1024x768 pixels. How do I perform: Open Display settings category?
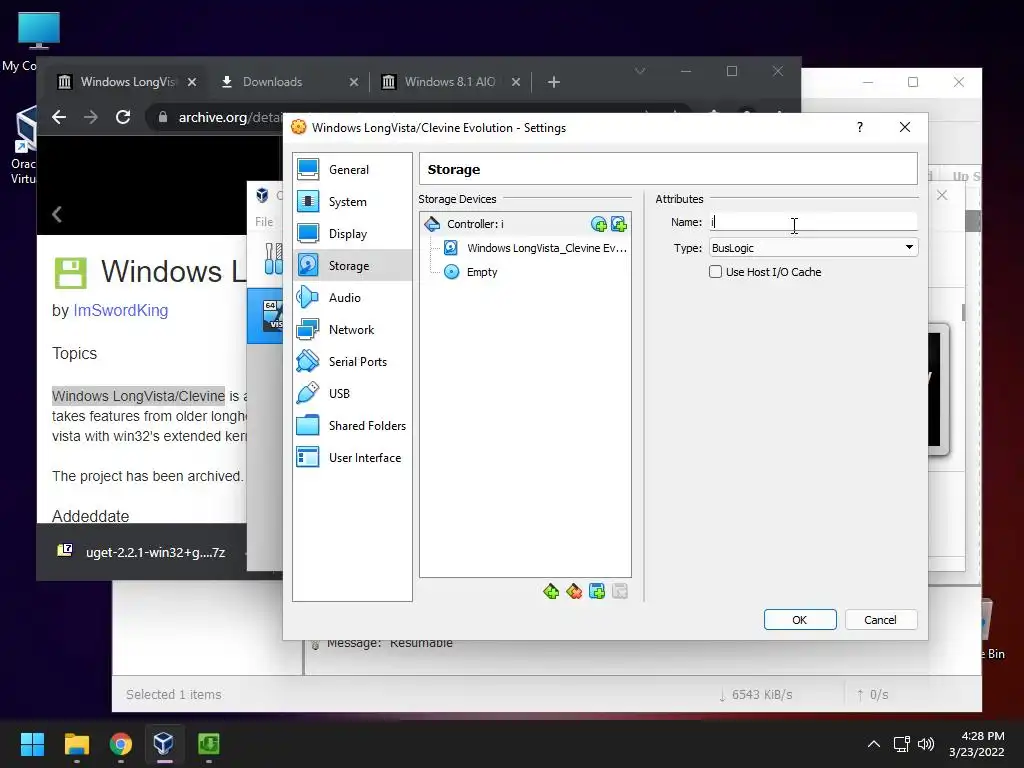pyautogui.click(x=352, y=234)
